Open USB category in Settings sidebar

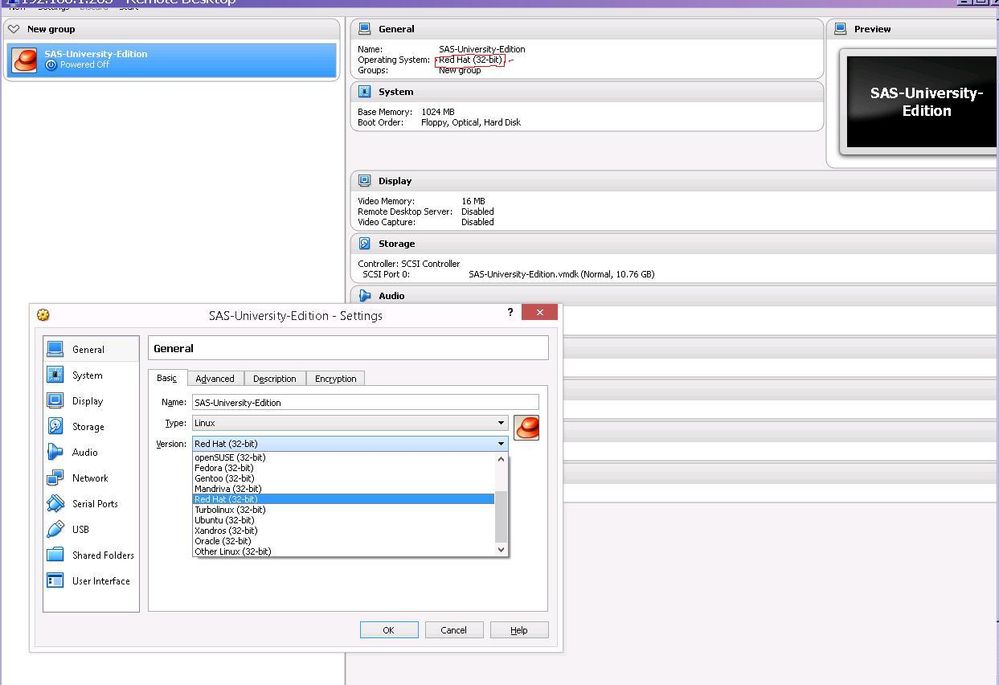tap(91, 529)
